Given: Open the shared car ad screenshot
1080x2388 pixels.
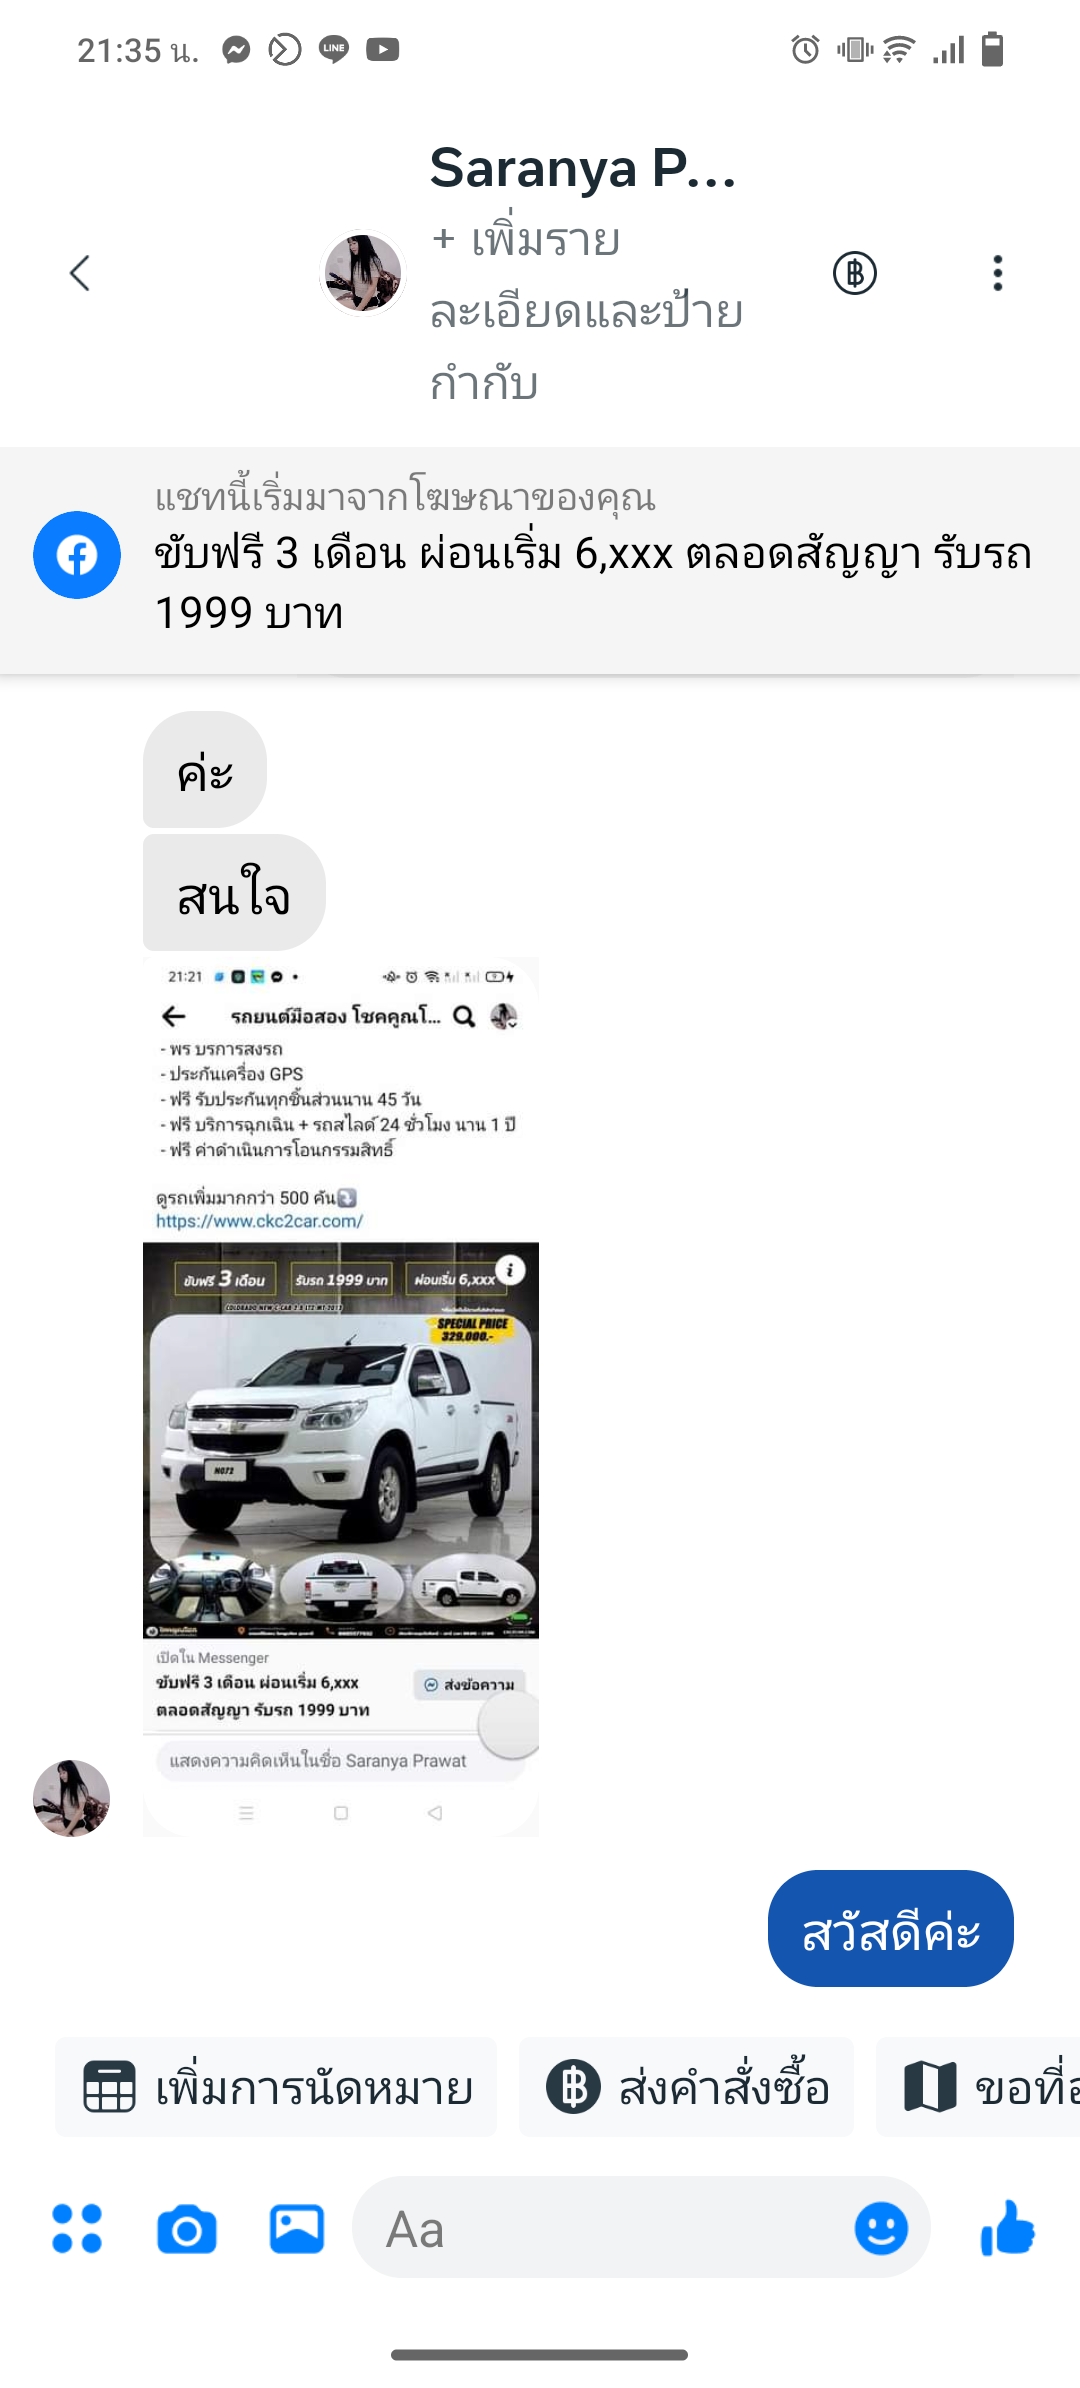Looking at the screenshot, I should [x=341, y=1397].
